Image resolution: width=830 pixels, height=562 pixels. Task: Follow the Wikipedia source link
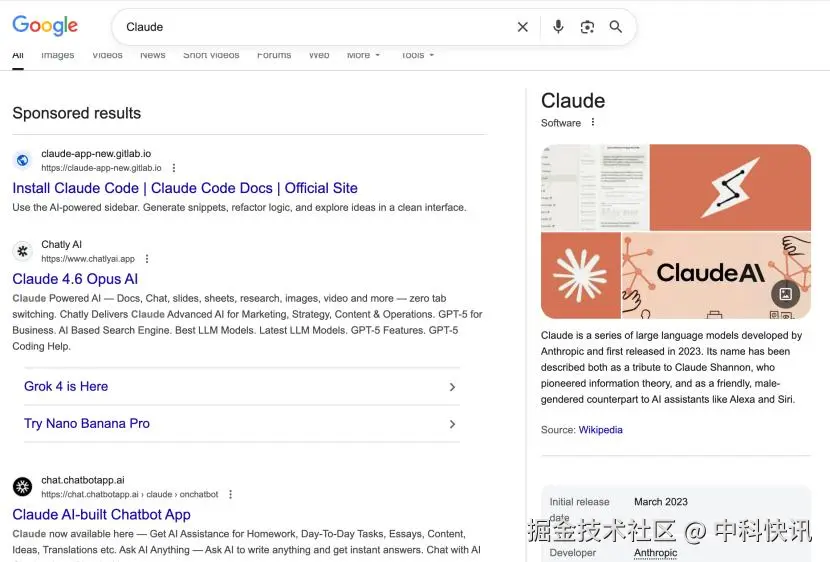pyautogui.click(x=600, y=430)
